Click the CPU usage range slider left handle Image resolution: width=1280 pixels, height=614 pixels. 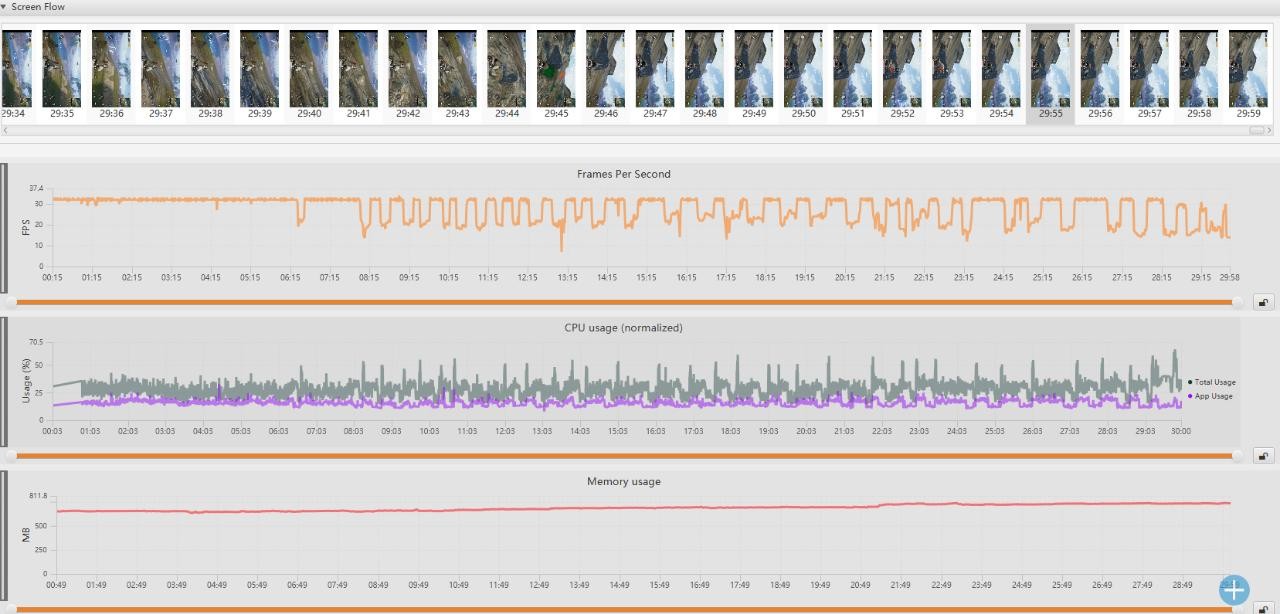click(11, 456)
